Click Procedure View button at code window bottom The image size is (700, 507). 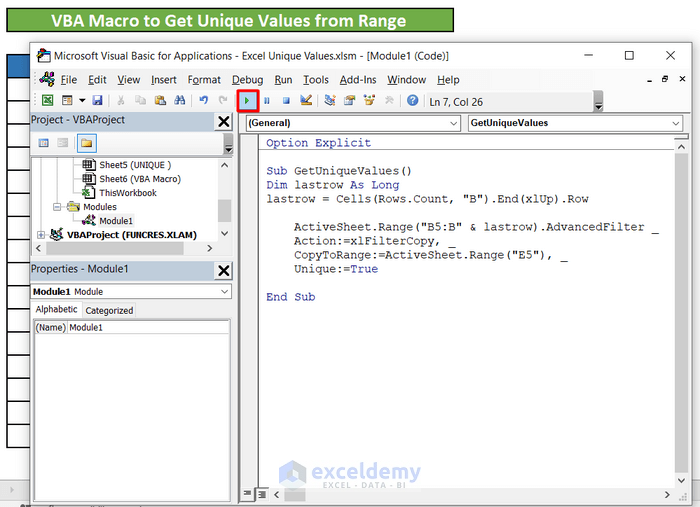pyautogui.click(x=247, y=493)
